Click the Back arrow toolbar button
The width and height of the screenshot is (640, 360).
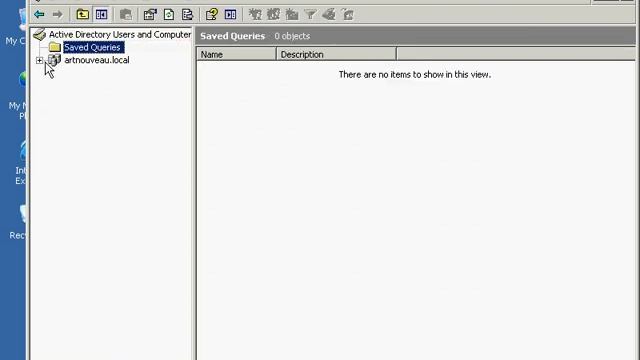[39, 15]
